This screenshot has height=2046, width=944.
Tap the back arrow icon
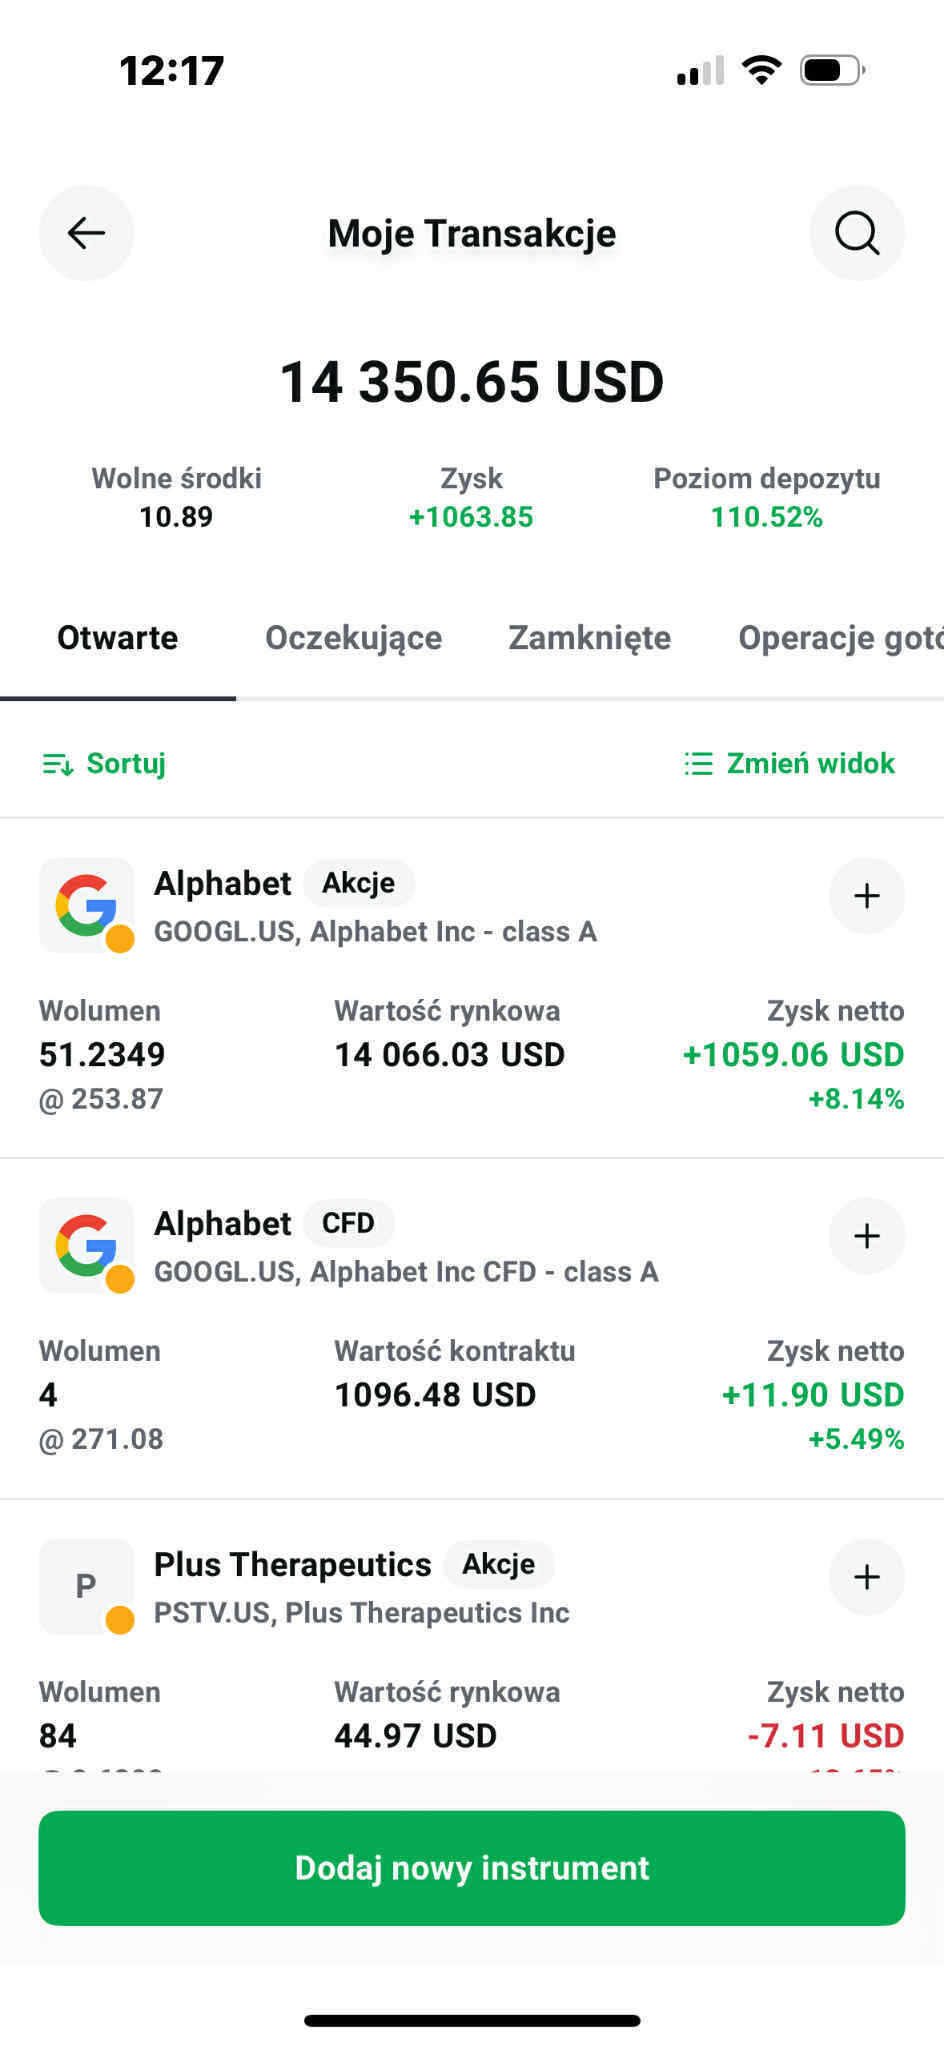86,233
